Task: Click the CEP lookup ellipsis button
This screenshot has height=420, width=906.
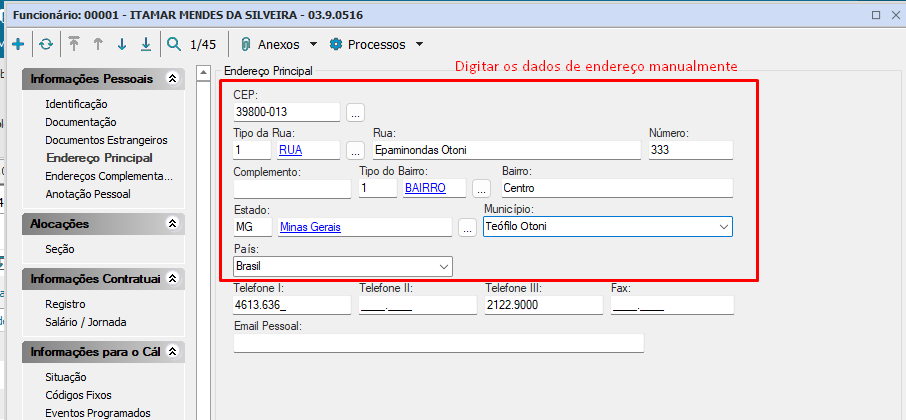Action: point(355,112)
